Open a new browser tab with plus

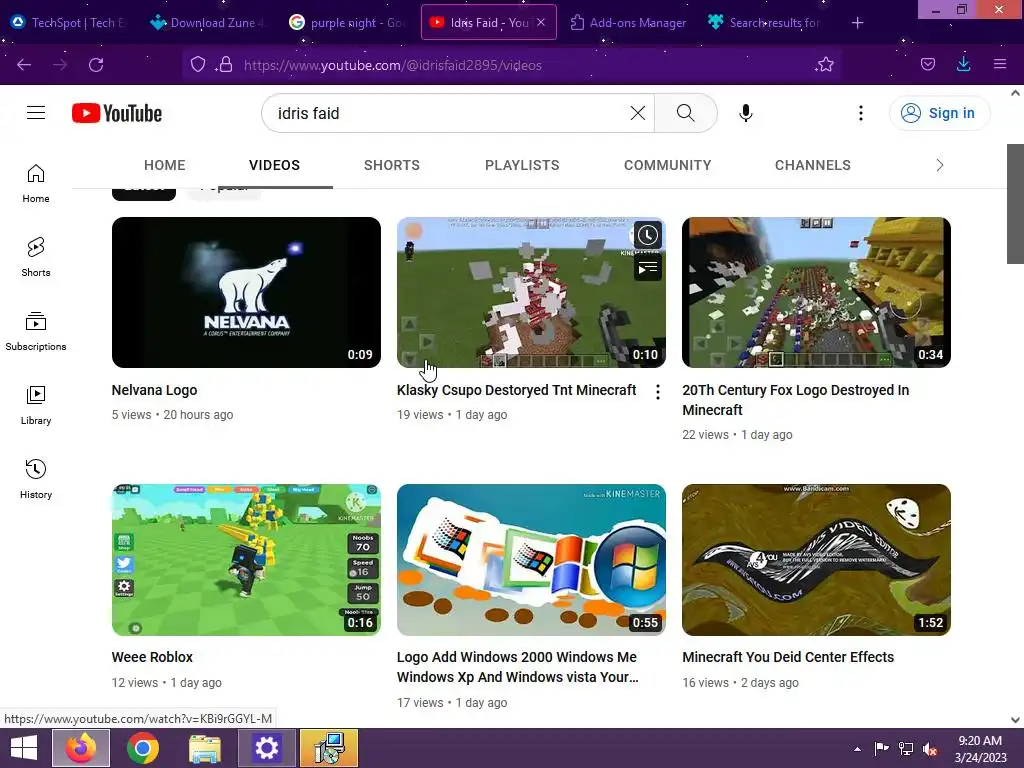[x=857, y=23]
